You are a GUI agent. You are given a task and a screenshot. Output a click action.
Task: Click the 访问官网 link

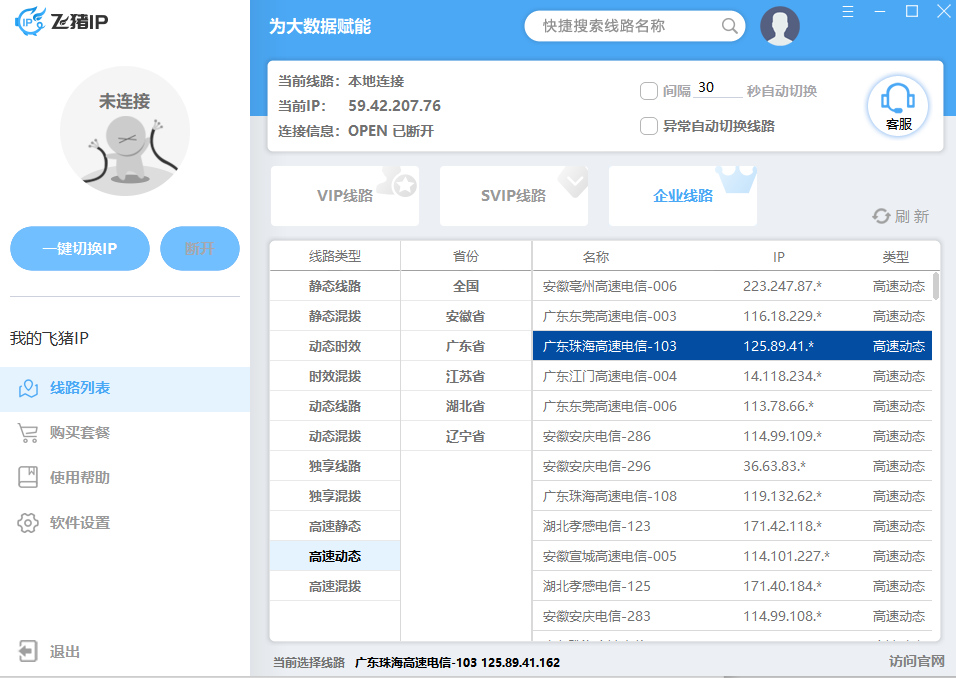pyautogui.click(x=916, y=661)
